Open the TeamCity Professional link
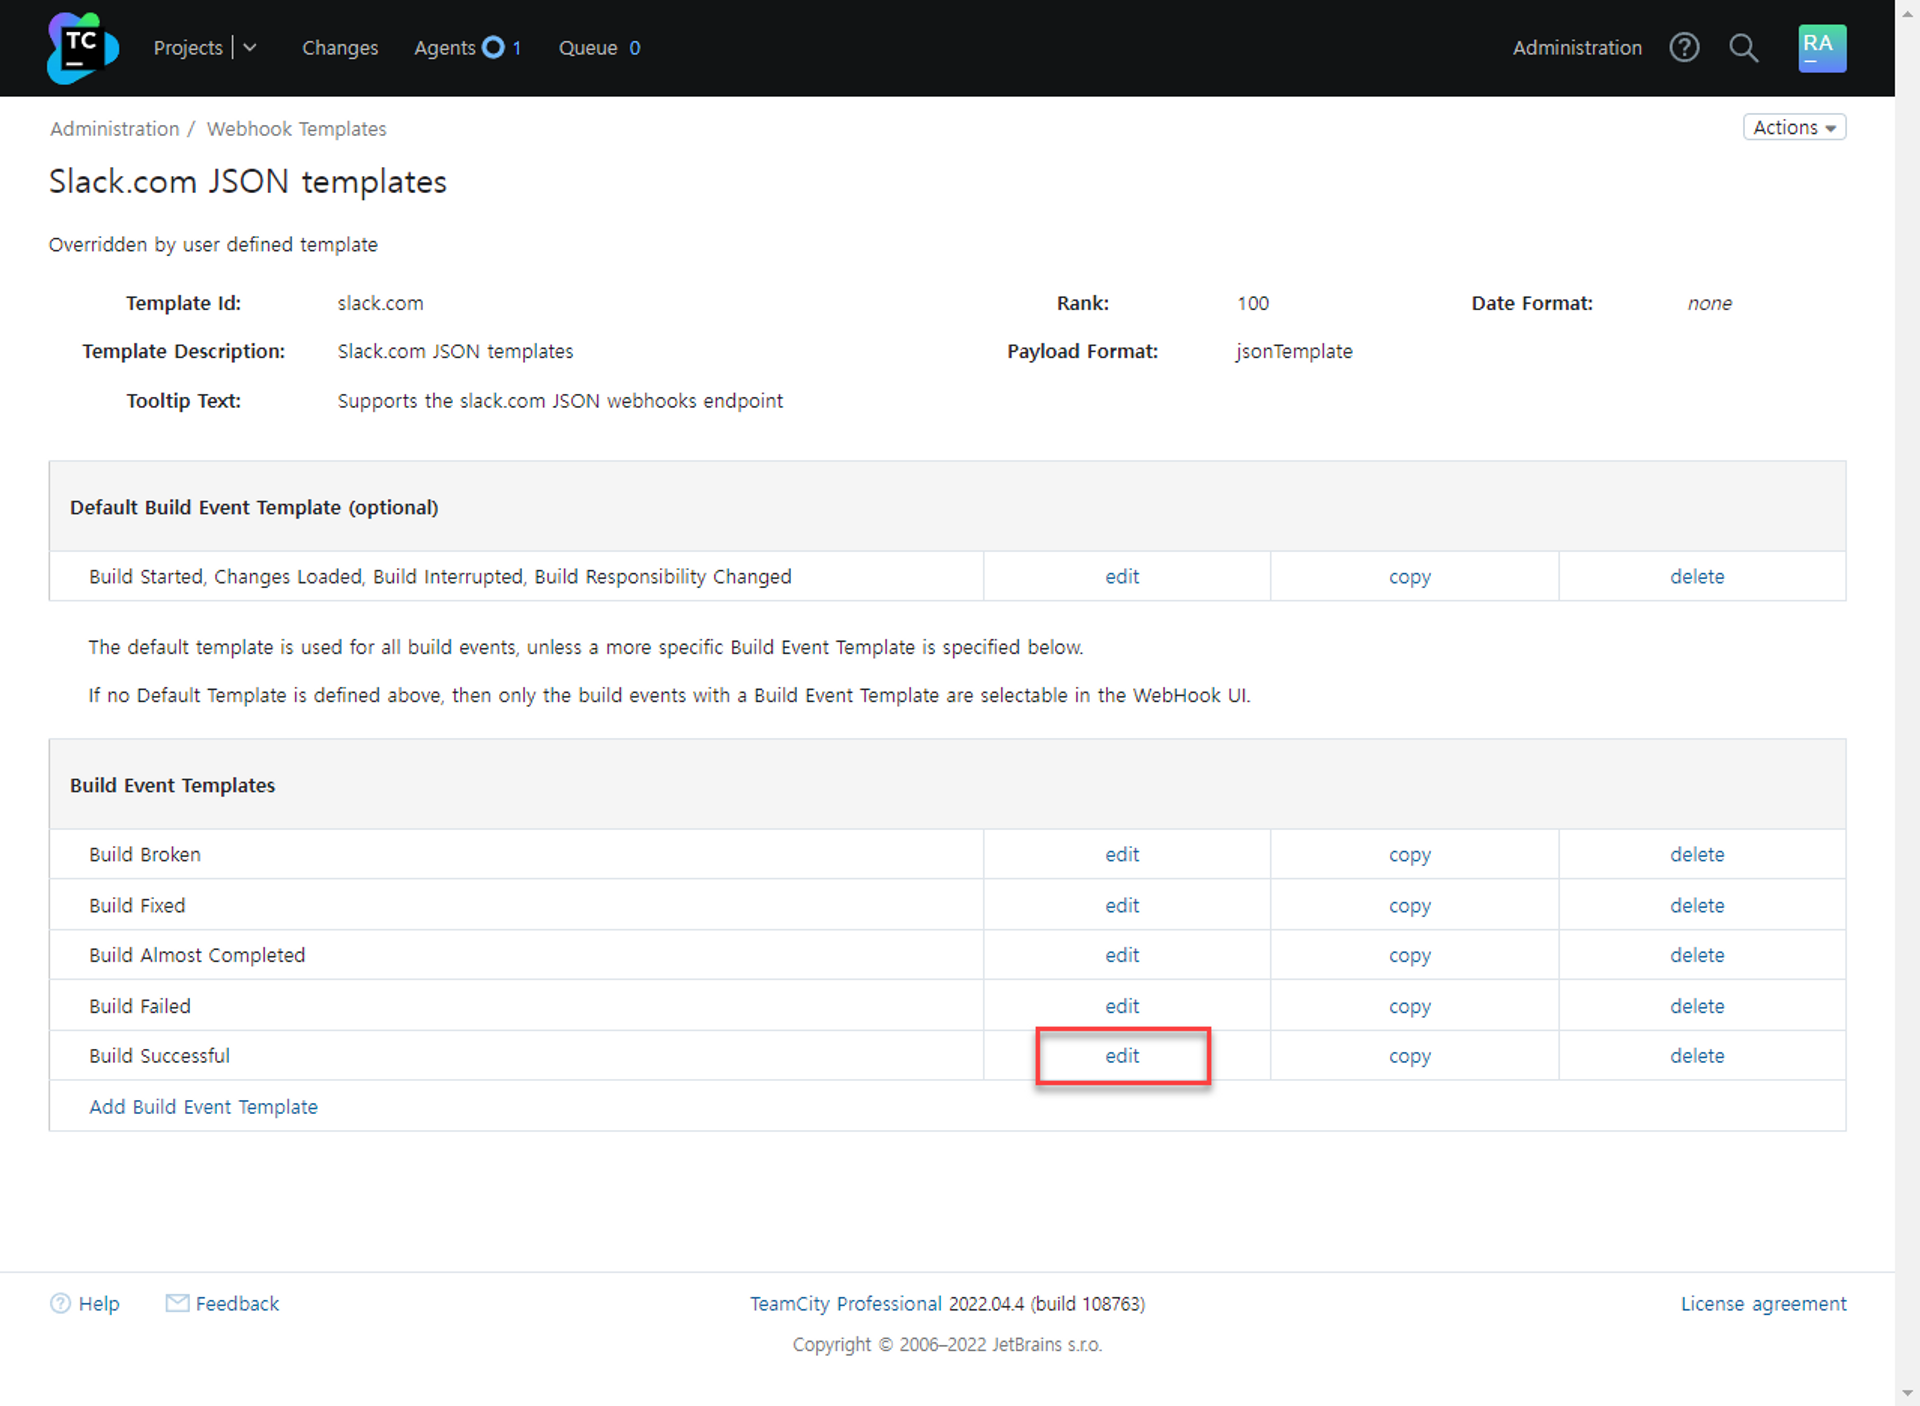This screenshot has height=1406, width=1920. [x=846, y=1304]
